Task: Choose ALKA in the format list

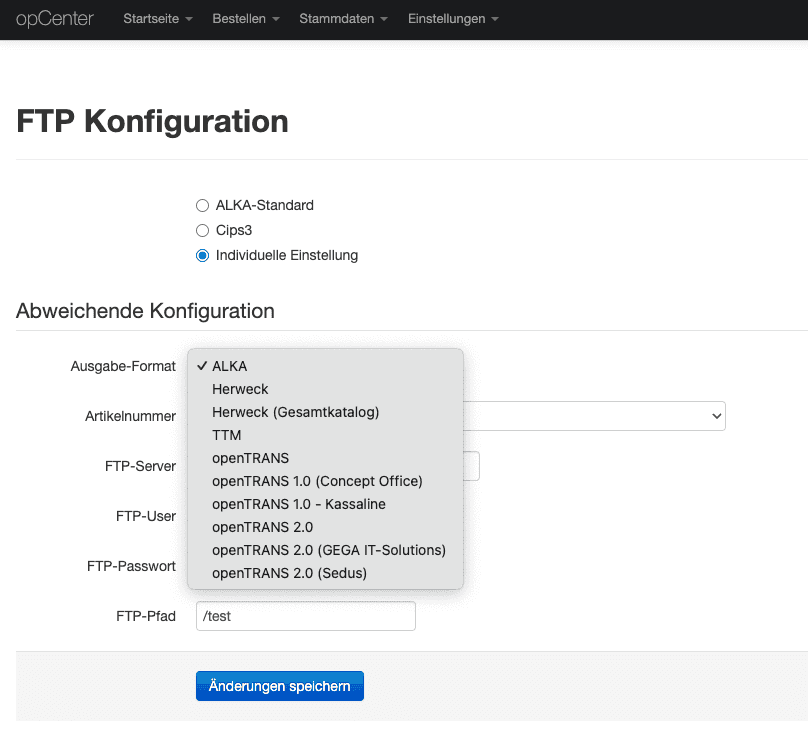Action: (x=325, y=366)
